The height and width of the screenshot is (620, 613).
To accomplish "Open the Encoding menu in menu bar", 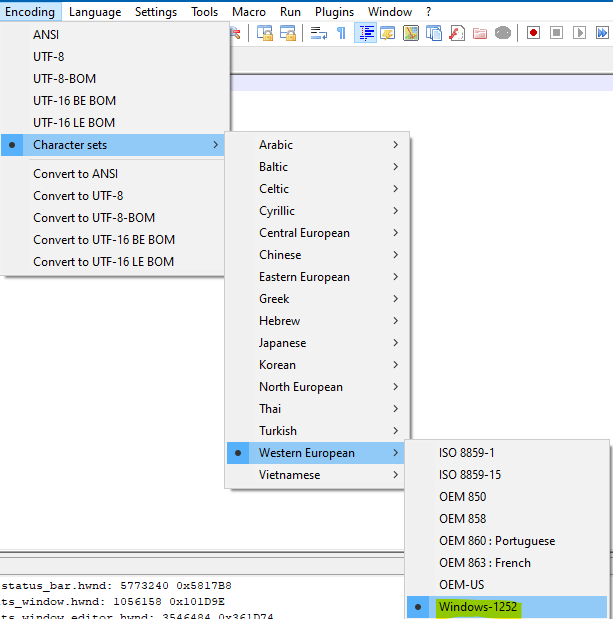I will 30,12.
